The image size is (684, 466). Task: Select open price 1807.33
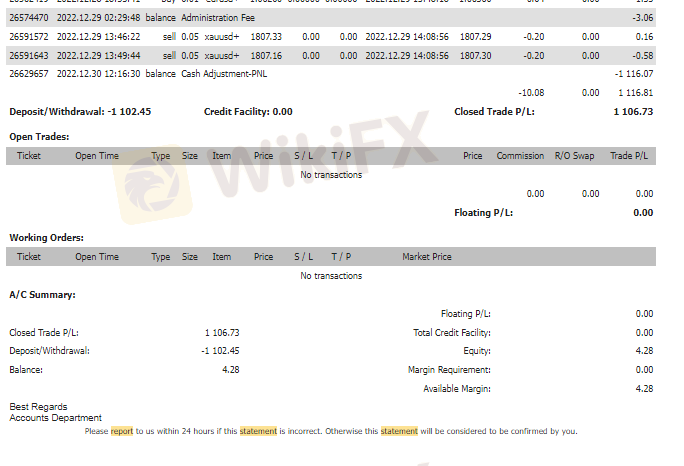tap(266, 37)
